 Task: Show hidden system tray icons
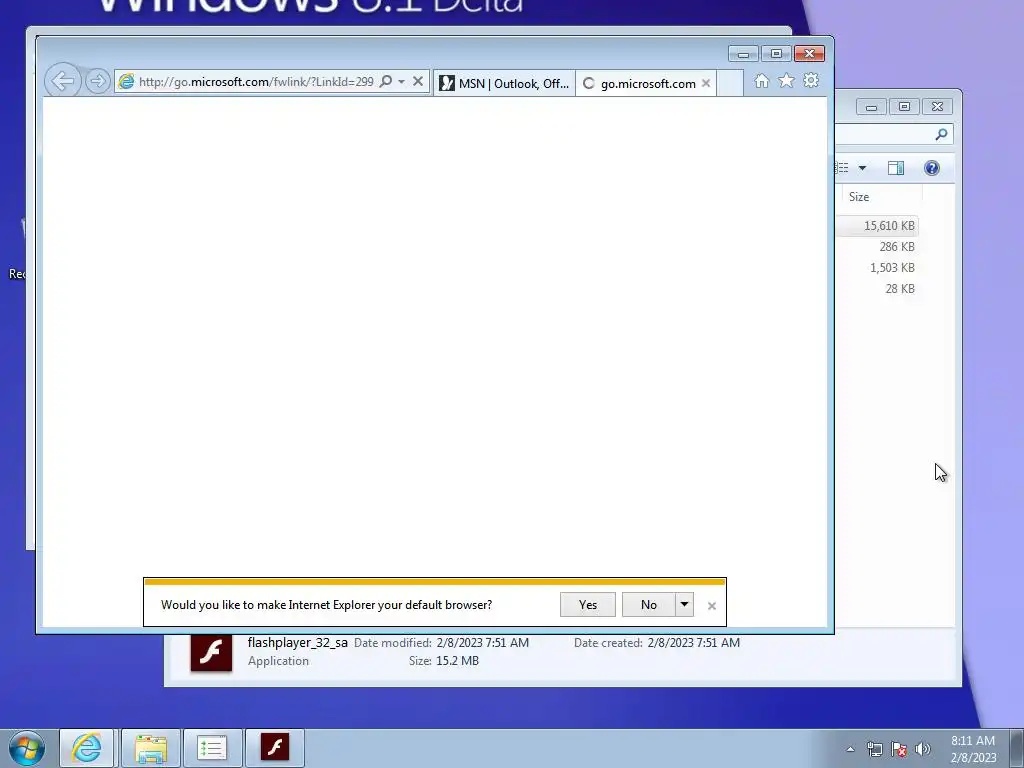(850, 749)
